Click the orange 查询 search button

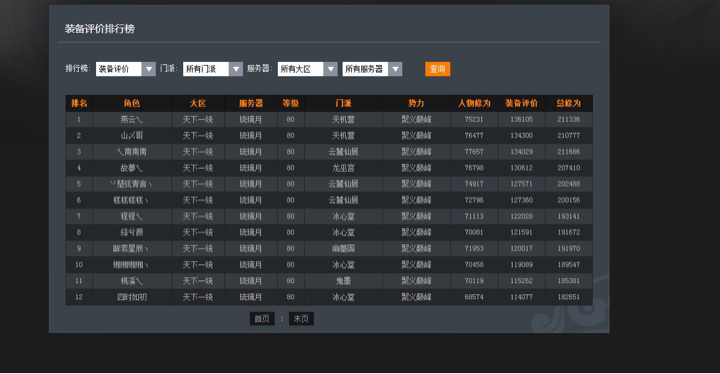[437, 69]
